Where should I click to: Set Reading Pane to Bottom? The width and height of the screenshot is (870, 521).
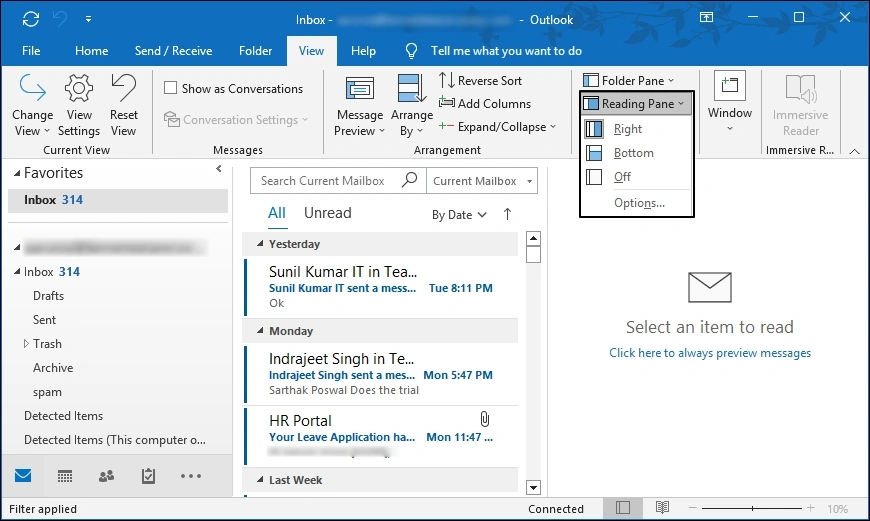coord(636,153)
